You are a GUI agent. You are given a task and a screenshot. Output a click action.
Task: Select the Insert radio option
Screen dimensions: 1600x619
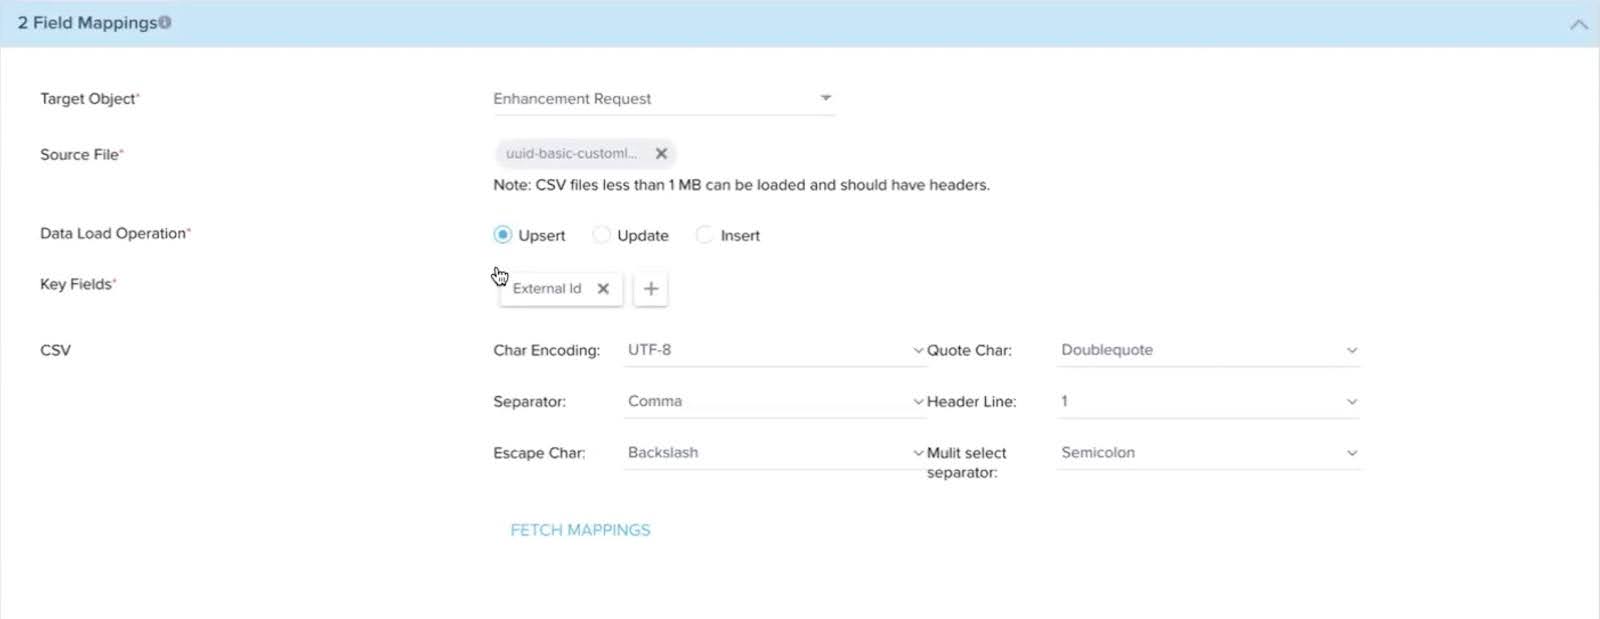pos(704,235)
